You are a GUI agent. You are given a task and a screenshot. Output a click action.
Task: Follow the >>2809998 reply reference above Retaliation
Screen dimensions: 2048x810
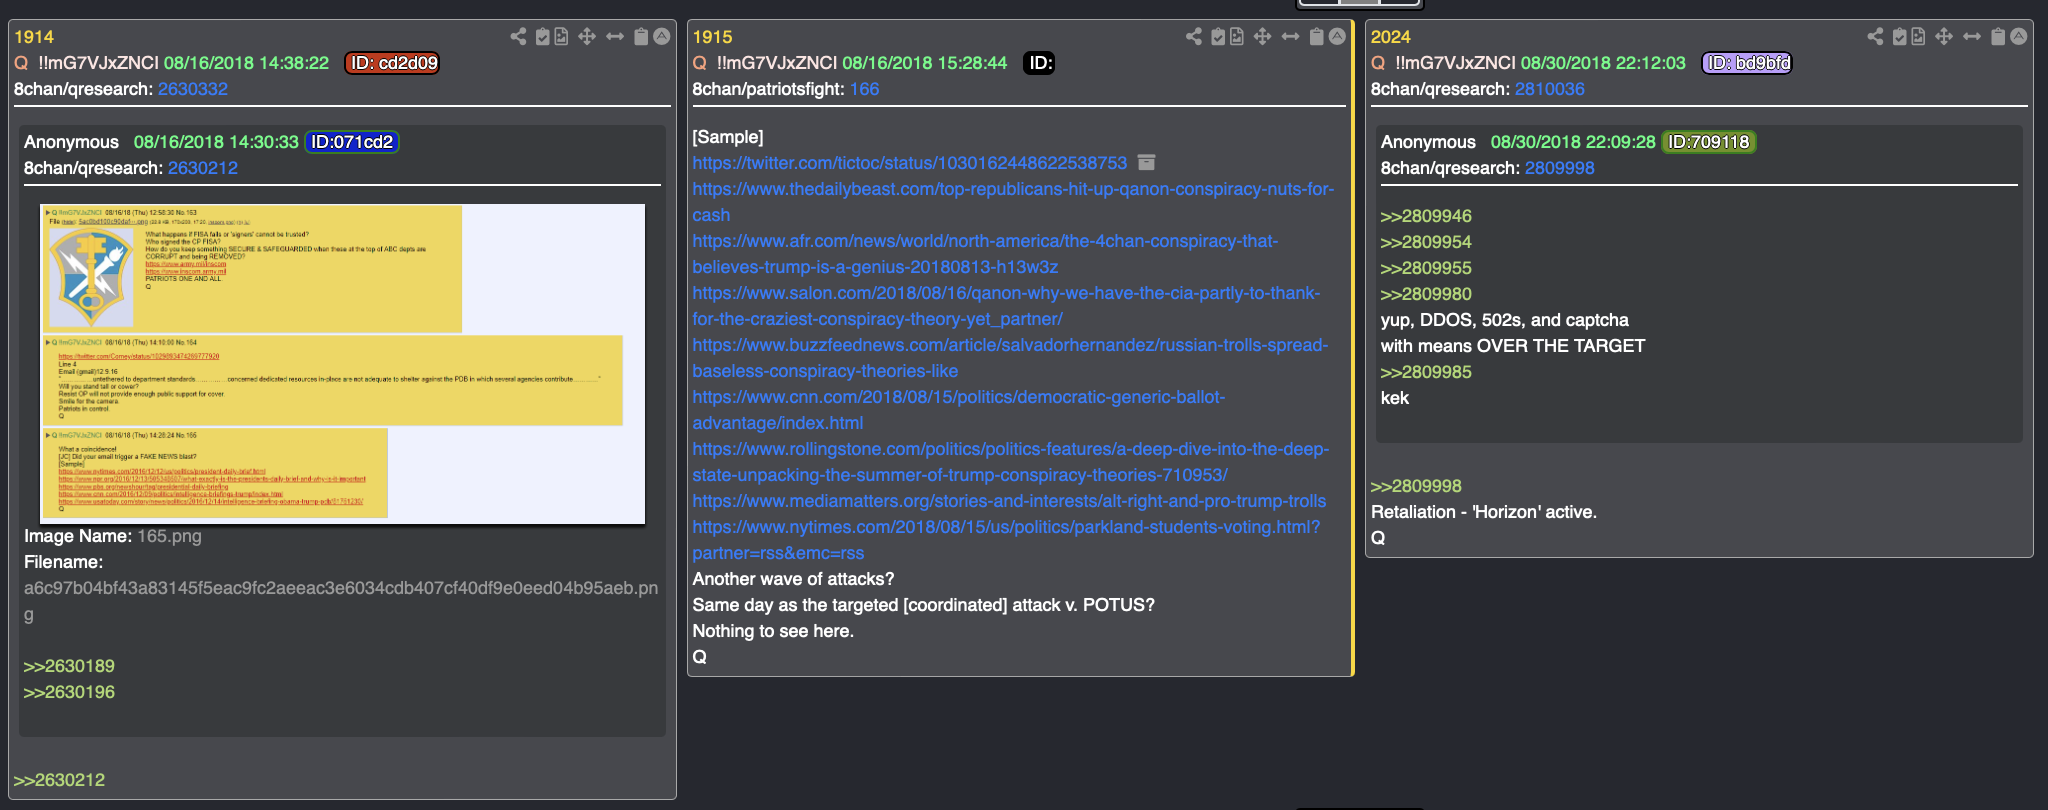click(x=1416, y=486)
